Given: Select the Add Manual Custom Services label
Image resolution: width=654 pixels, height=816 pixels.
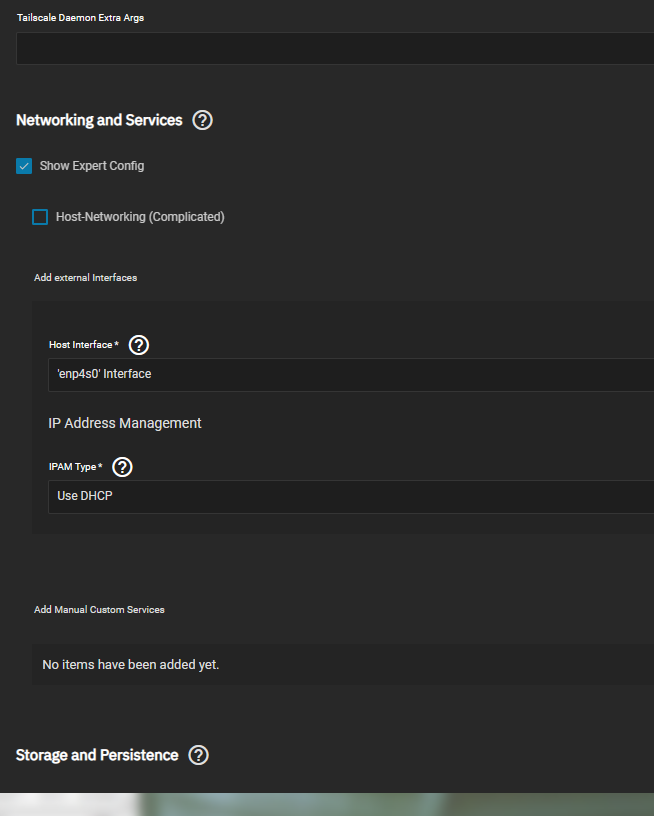Looking at the screenshot, I should (x=99, y=610).
